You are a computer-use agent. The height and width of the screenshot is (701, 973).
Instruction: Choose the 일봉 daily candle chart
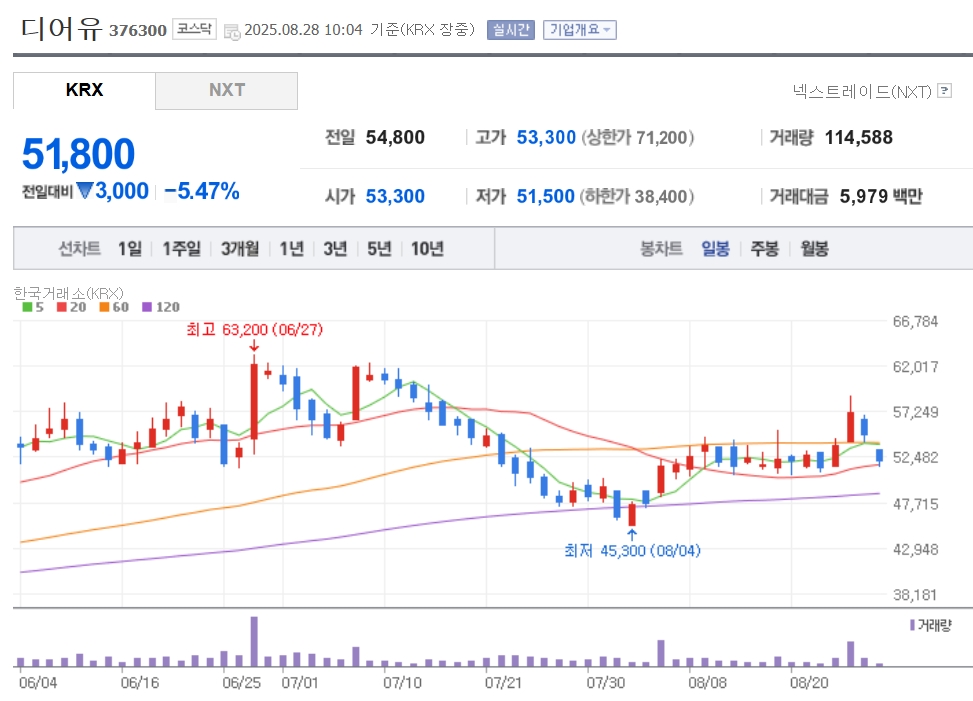point(715,249)
